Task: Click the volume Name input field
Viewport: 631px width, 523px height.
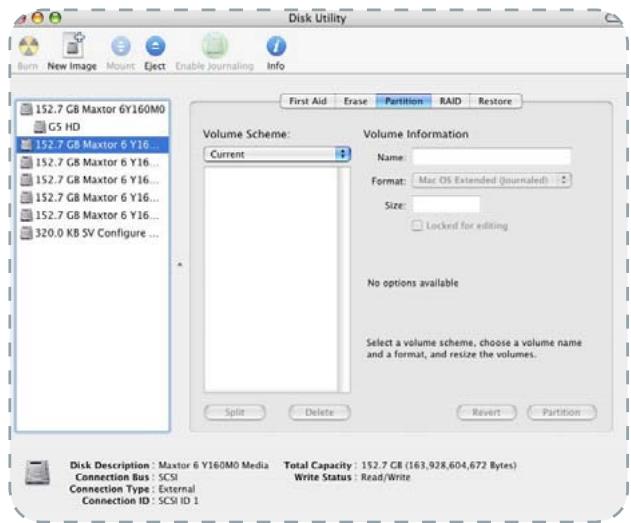Action: pos(491,156)
